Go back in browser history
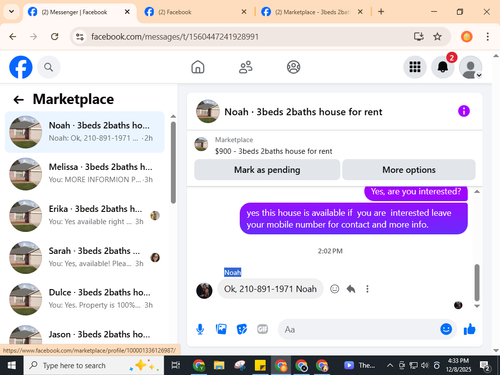Screen dimensions: 500x375 (13, 36)
